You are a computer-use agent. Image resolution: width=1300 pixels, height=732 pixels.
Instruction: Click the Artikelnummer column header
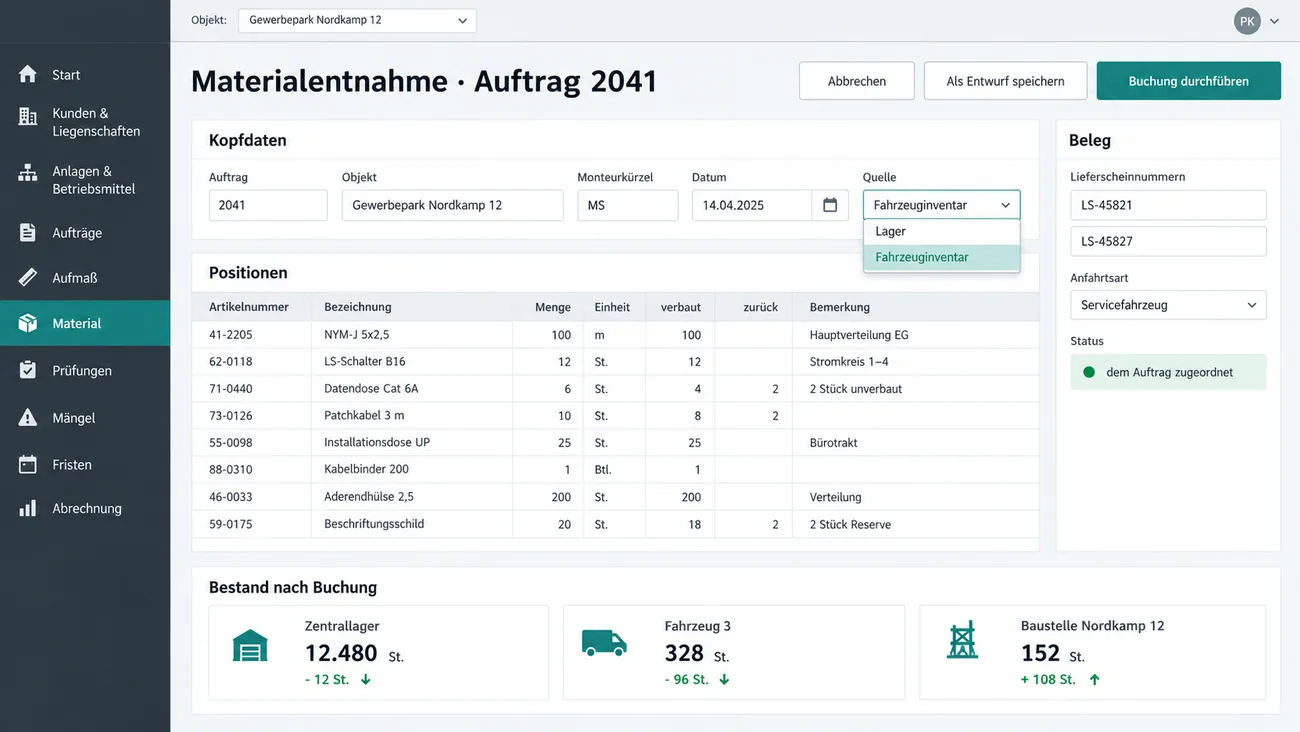tap(249, 307)
